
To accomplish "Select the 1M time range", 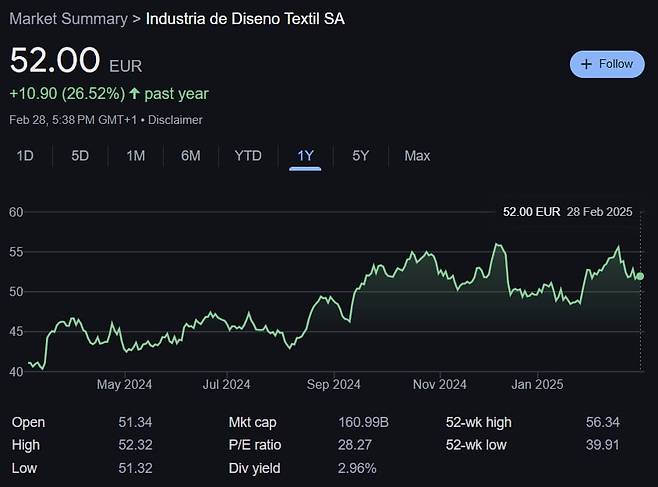I will [136, 156].
